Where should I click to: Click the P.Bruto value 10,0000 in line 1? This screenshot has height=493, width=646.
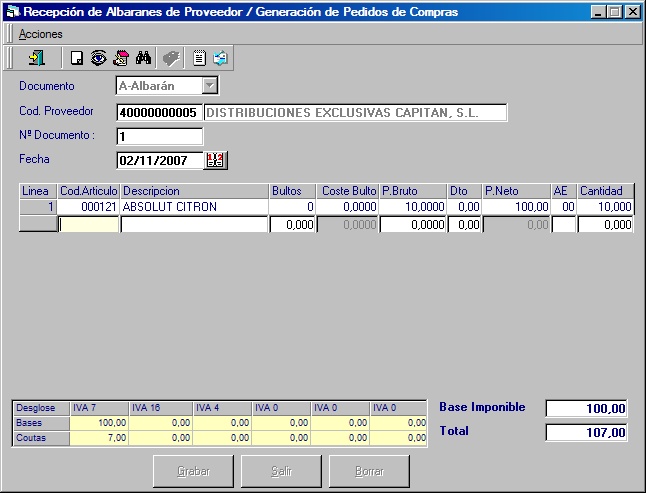(413, 207)
